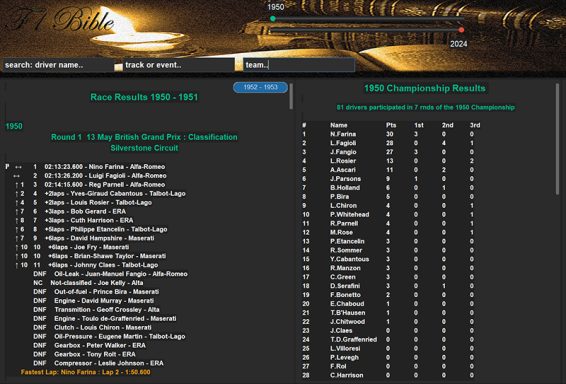Click the up arrow beside Louis Rosier

pyautogui.click(x=17, y=203)
